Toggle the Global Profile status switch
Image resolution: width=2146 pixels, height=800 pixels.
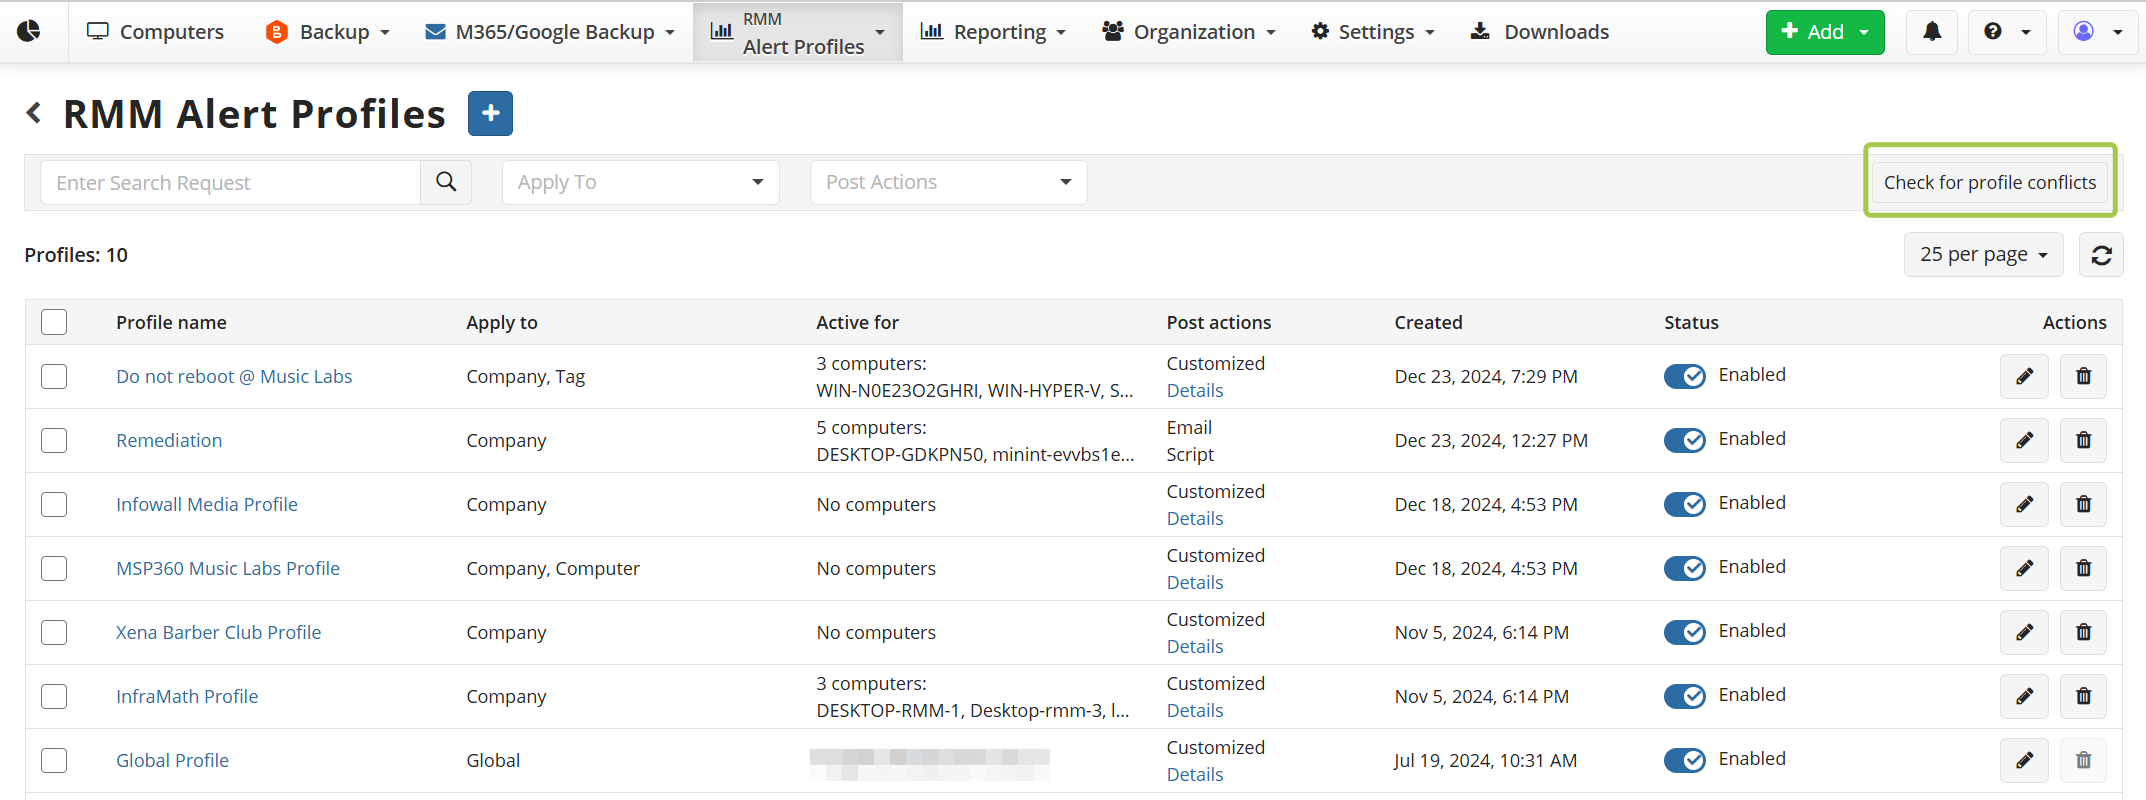pos(1684,760)
